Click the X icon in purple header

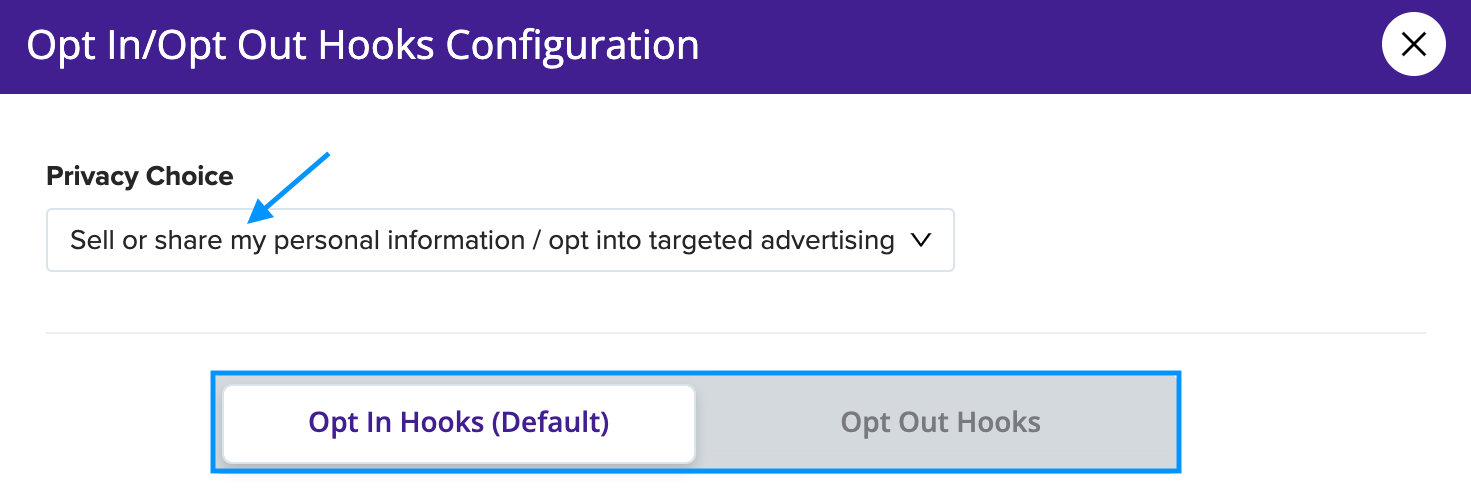click(x=1413, y=45)
